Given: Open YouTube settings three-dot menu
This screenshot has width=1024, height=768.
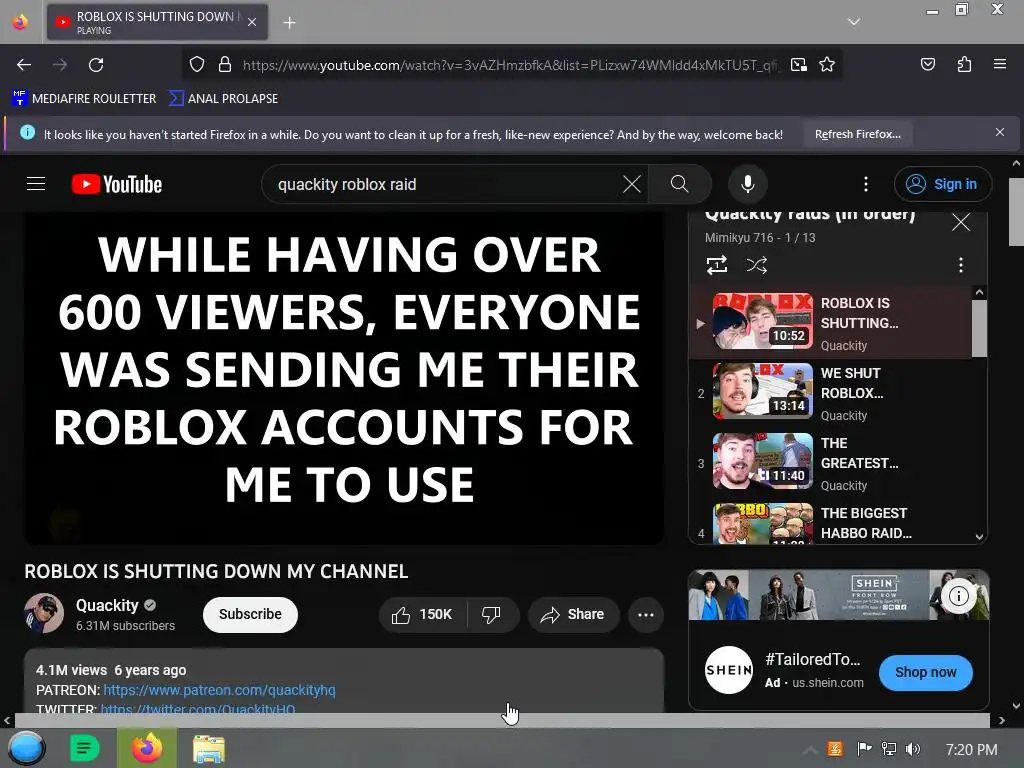Looking at the screenshot, I should [x=866, y=184].
